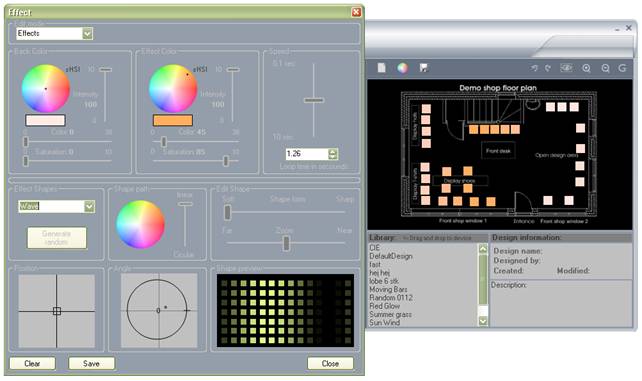The image size is (642, 381).
Task: Open the color wheel effect editor icon
Action: click(x=402, y=68)
